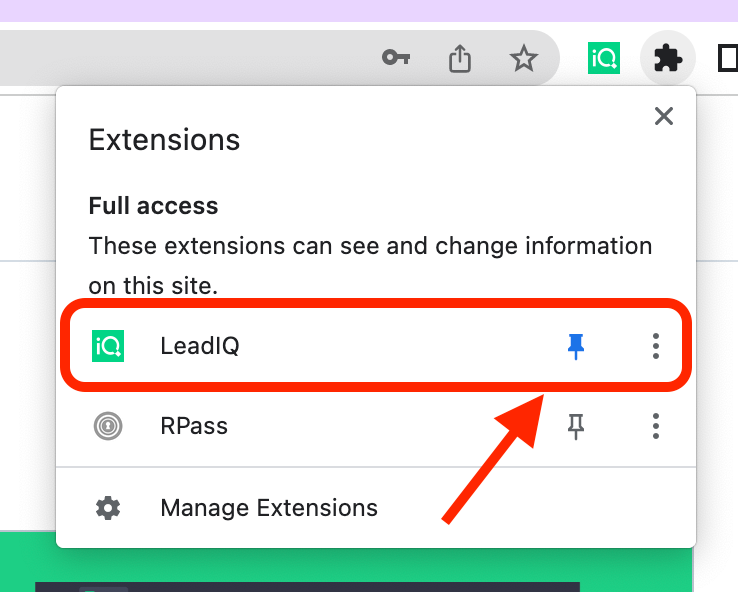738x592 pixels.
Task: Open saved passwords via the key icon
Action: pos(396,59)
